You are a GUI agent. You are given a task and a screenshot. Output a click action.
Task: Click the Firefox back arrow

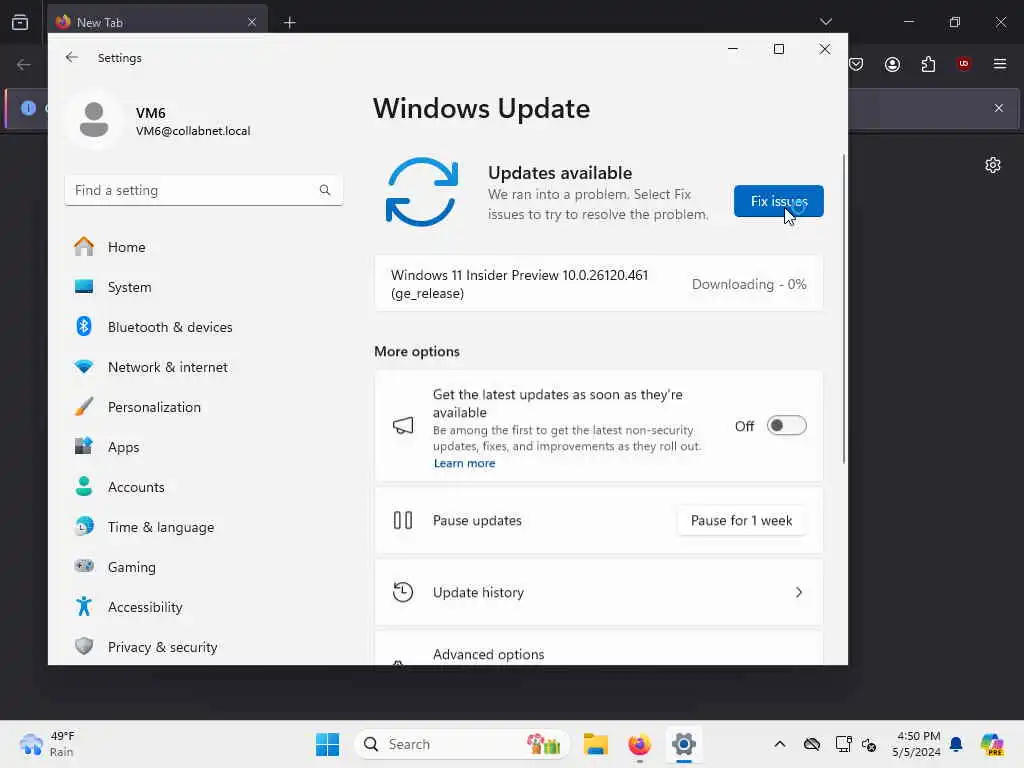[24, 64]
